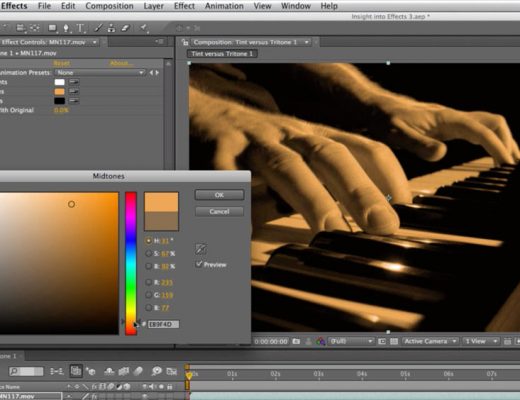
Task: Click About link for the effect
Action: [121, 63]
